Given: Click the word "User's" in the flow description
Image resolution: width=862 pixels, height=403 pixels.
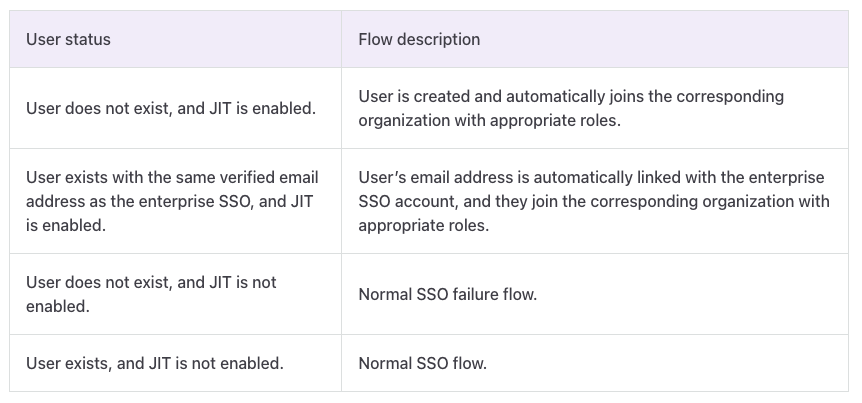Looking at the screenshot, I should click(x=381, y=178).
